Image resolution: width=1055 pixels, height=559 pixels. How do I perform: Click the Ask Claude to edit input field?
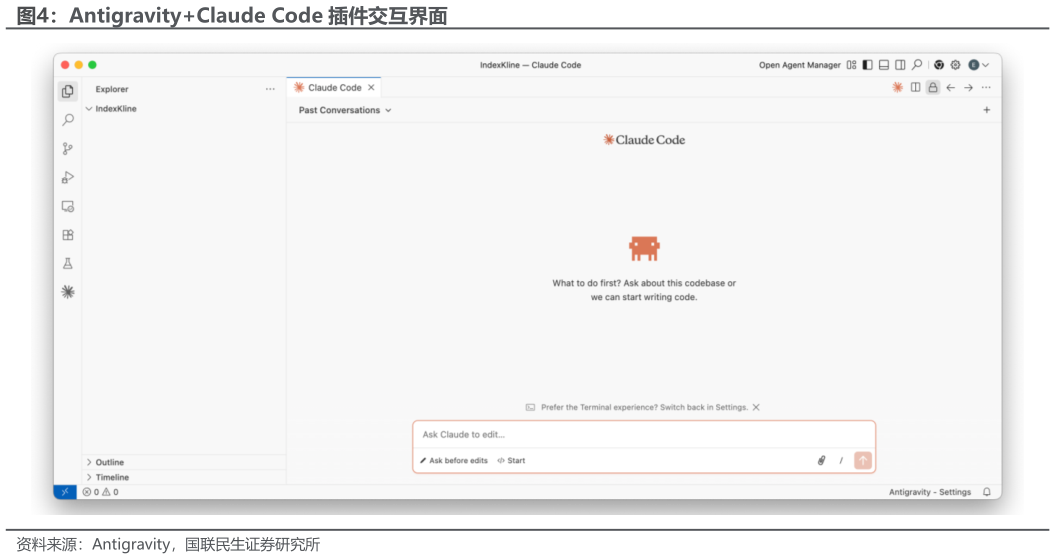(640, 435)
